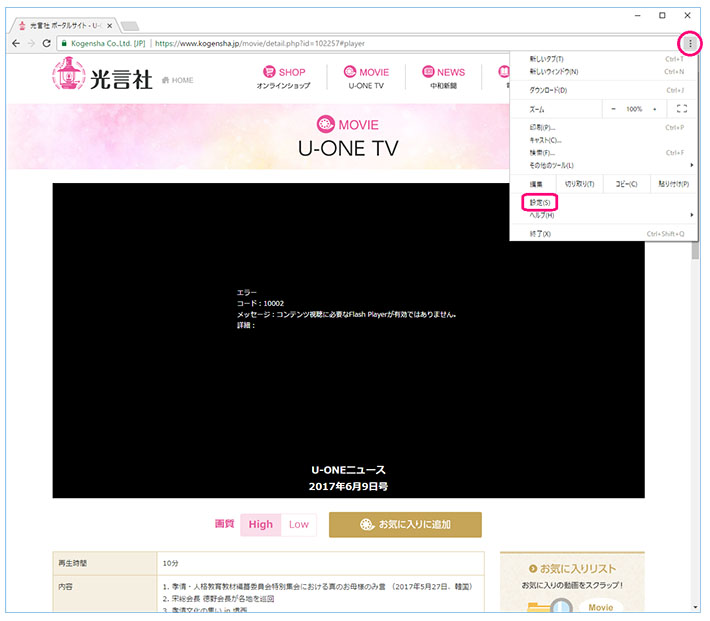Open ダウンロード(D) from the menu
Viewport: 710px width, 621px height.
tap(604, 90)
